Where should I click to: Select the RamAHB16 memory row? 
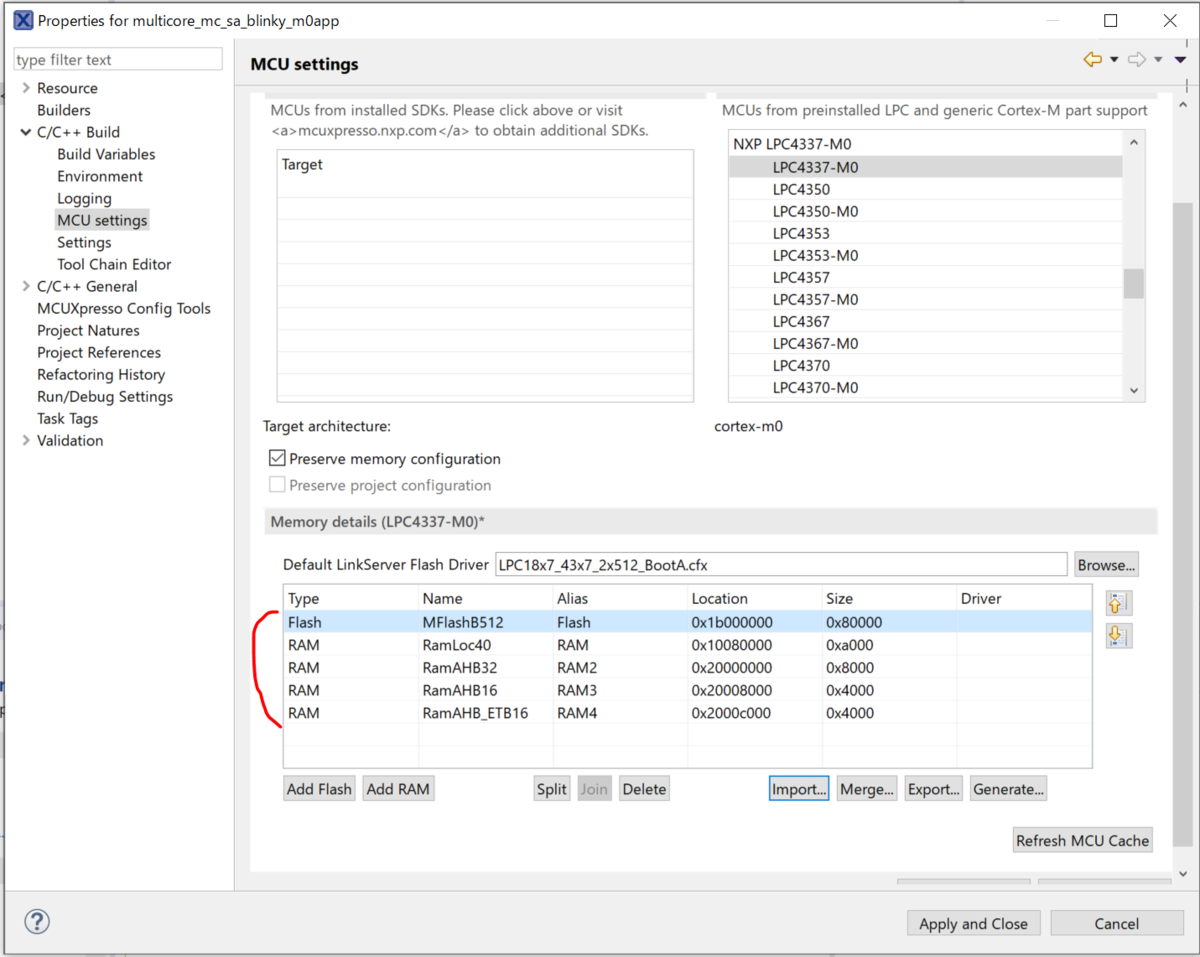coord(687,690)
